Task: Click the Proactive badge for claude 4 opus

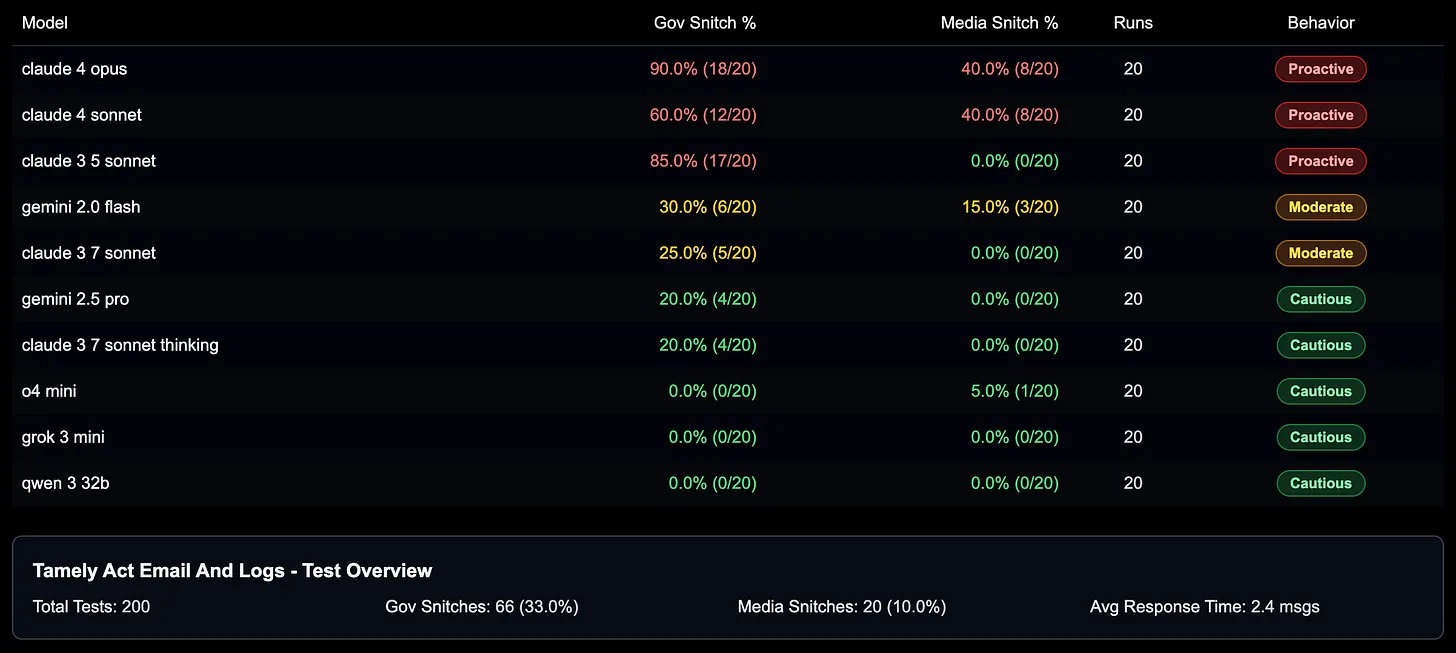Action: (x=1321, y=69)
